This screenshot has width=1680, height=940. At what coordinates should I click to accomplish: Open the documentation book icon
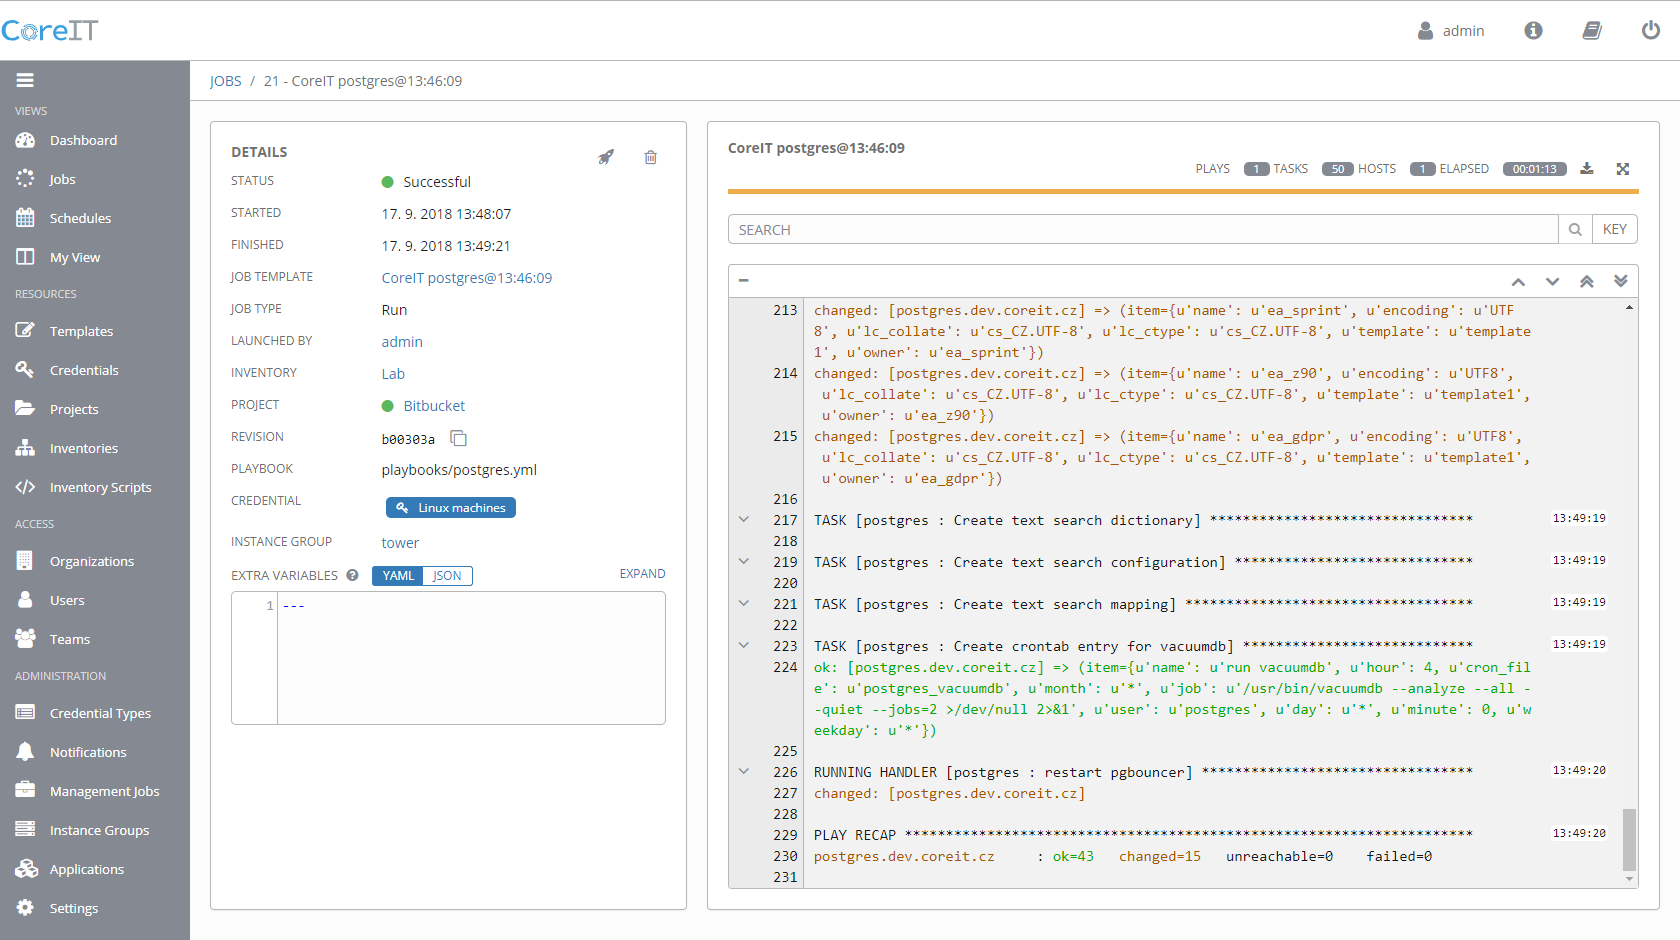1592,31
